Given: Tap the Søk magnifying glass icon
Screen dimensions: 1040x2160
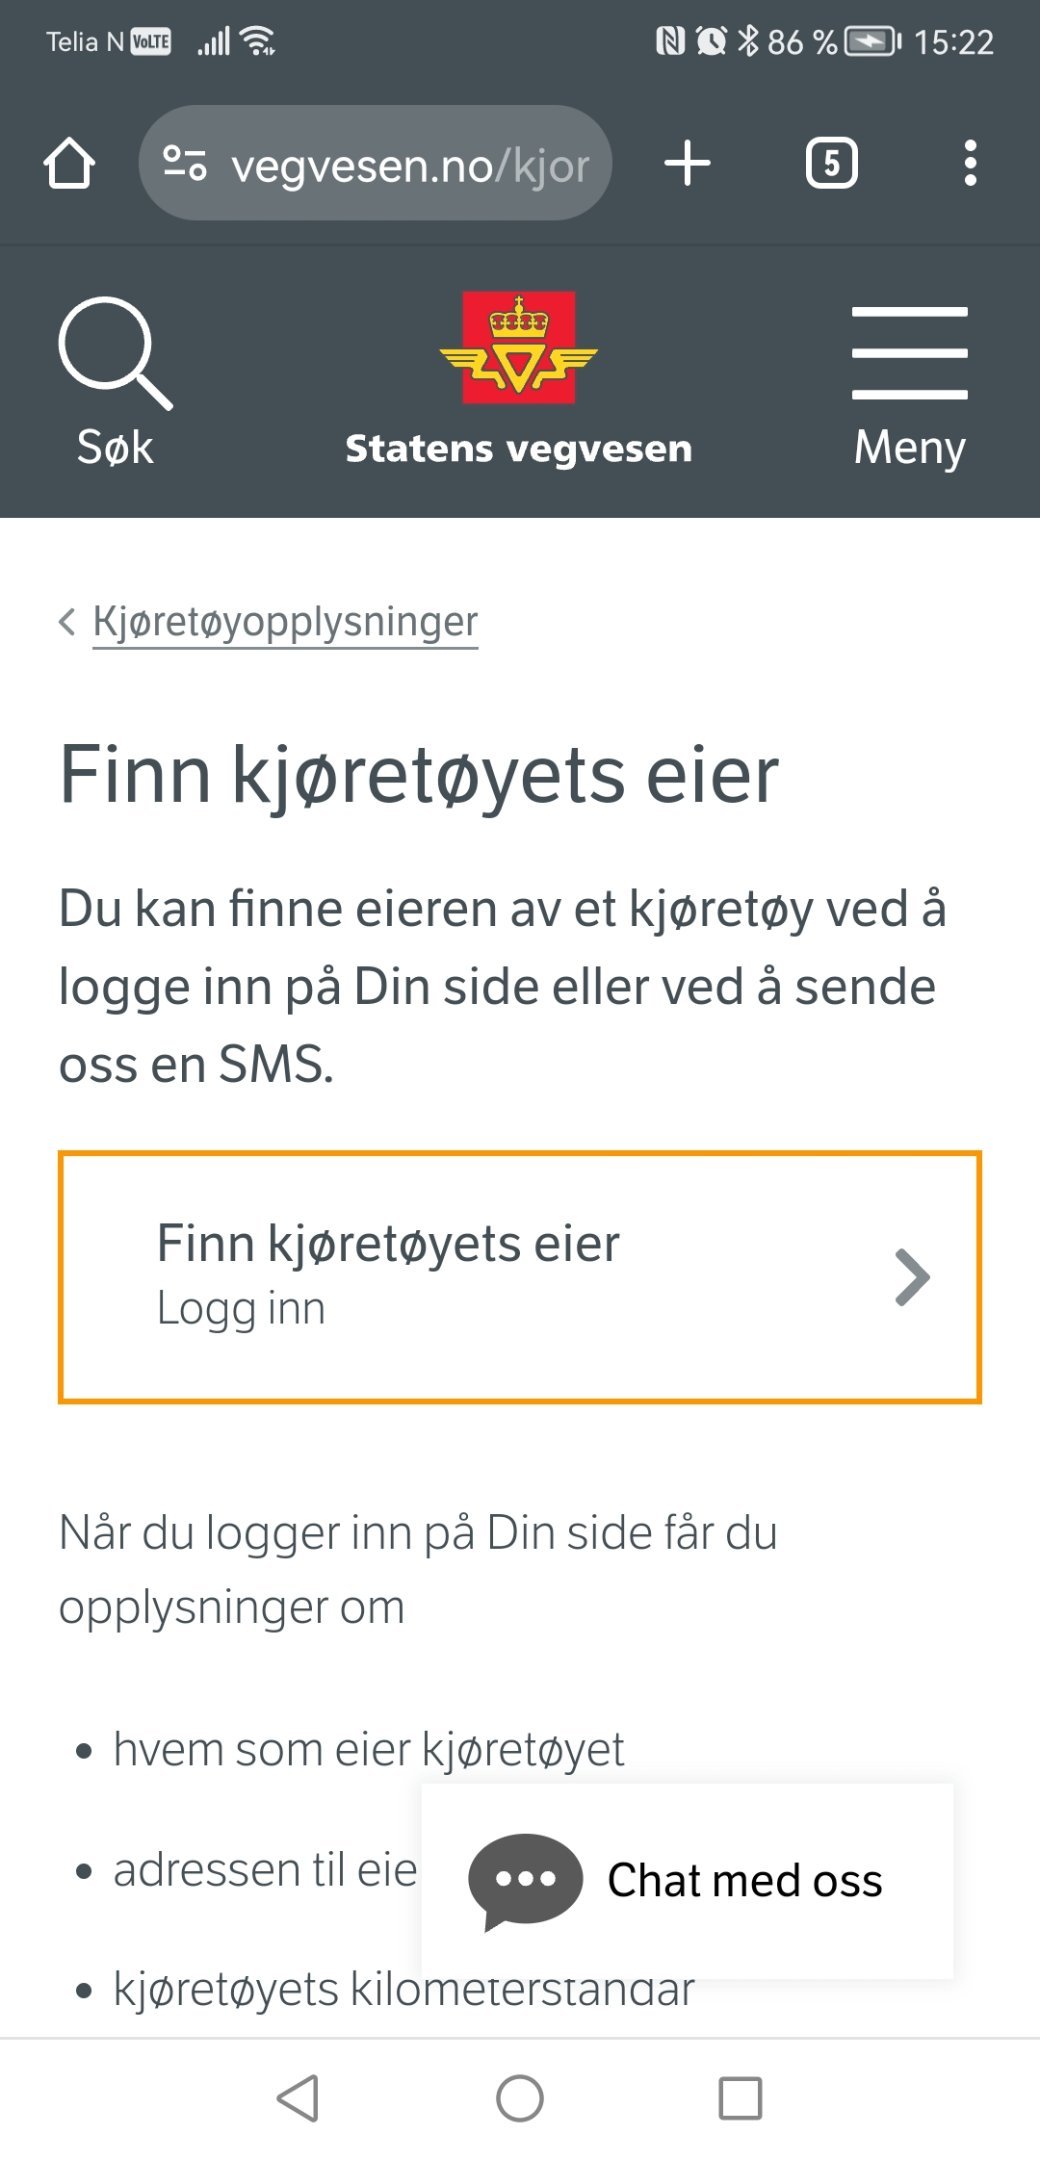Looking at the screenshot, I should pyautogui.click(x=115, y=353).
